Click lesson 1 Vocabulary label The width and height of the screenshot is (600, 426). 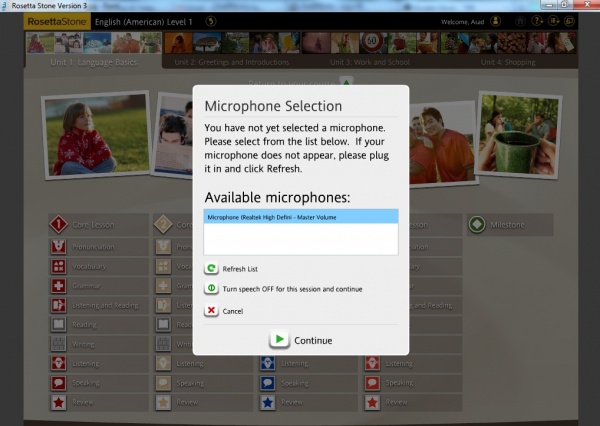pos(89,266)
